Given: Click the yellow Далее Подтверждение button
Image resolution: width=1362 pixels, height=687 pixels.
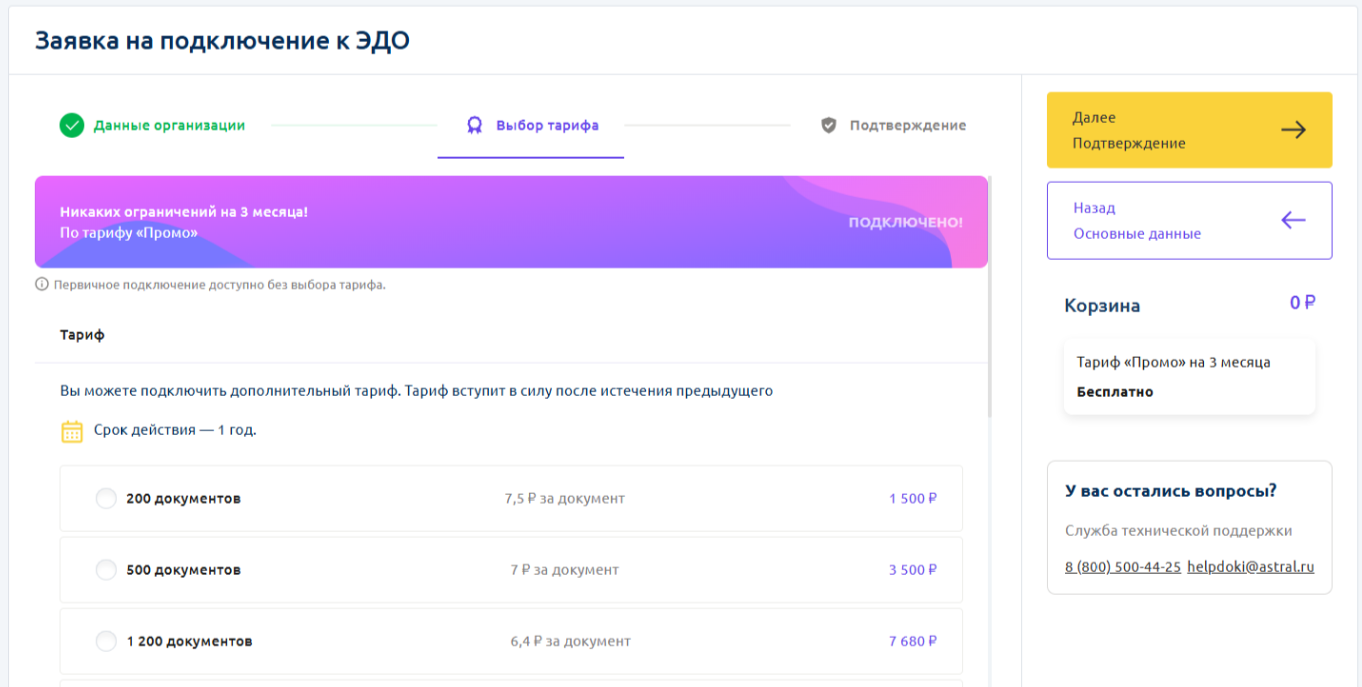Looking at the screenshot, I should [1189, 130].
